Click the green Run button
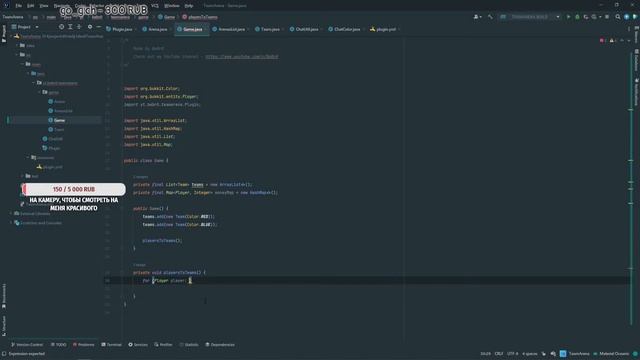This screenshot has width=640, height=360. (x=568, y=17)
